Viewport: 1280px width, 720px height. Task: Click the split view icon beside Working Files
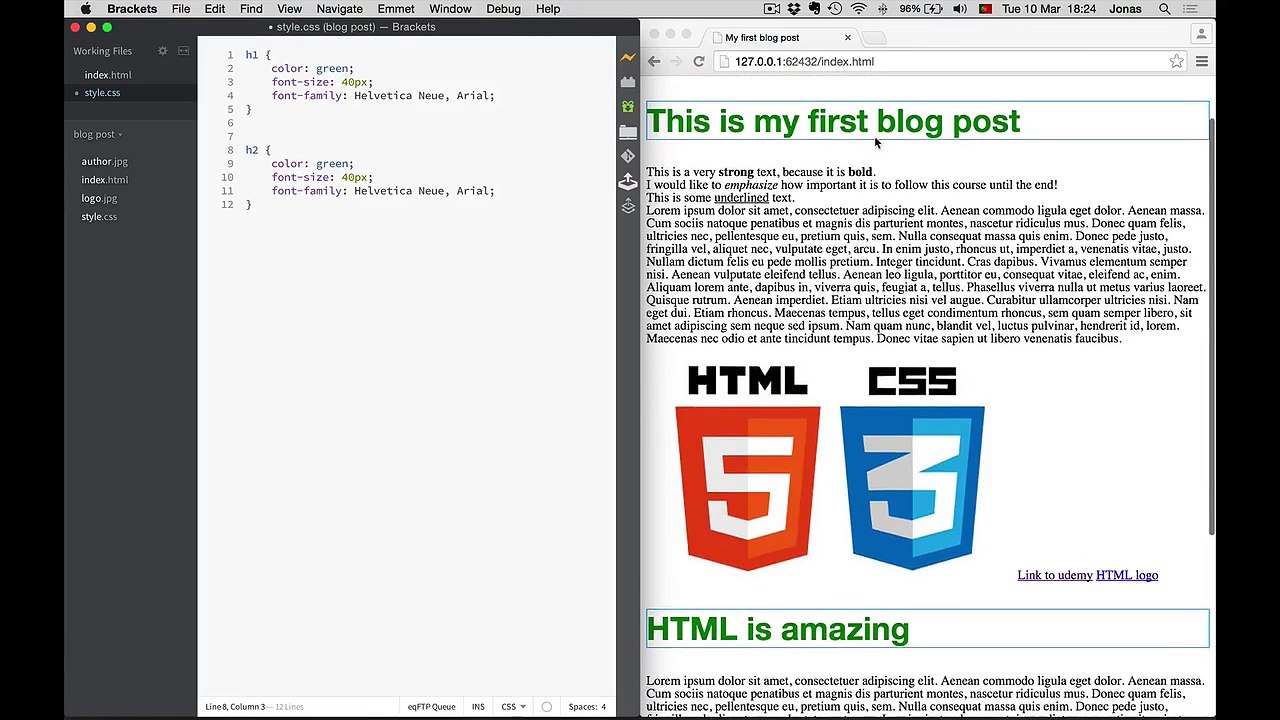click(183, 51)
